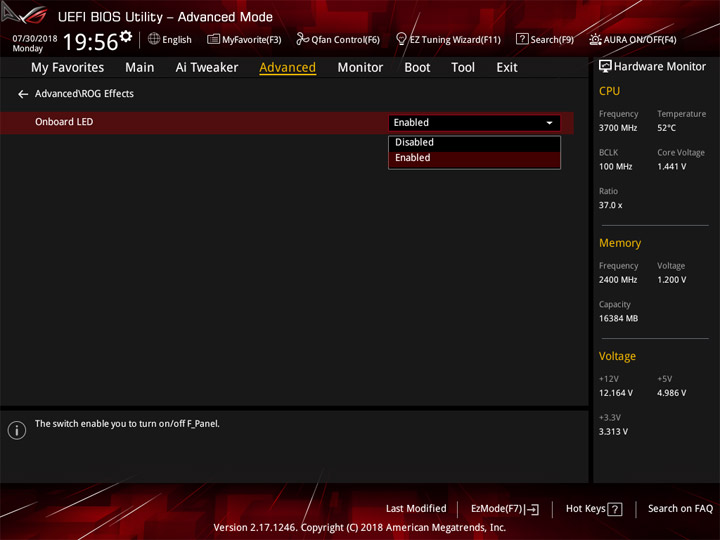
Task: Click Ratio value 37.0 x
Action: click(x=610, y=205)
